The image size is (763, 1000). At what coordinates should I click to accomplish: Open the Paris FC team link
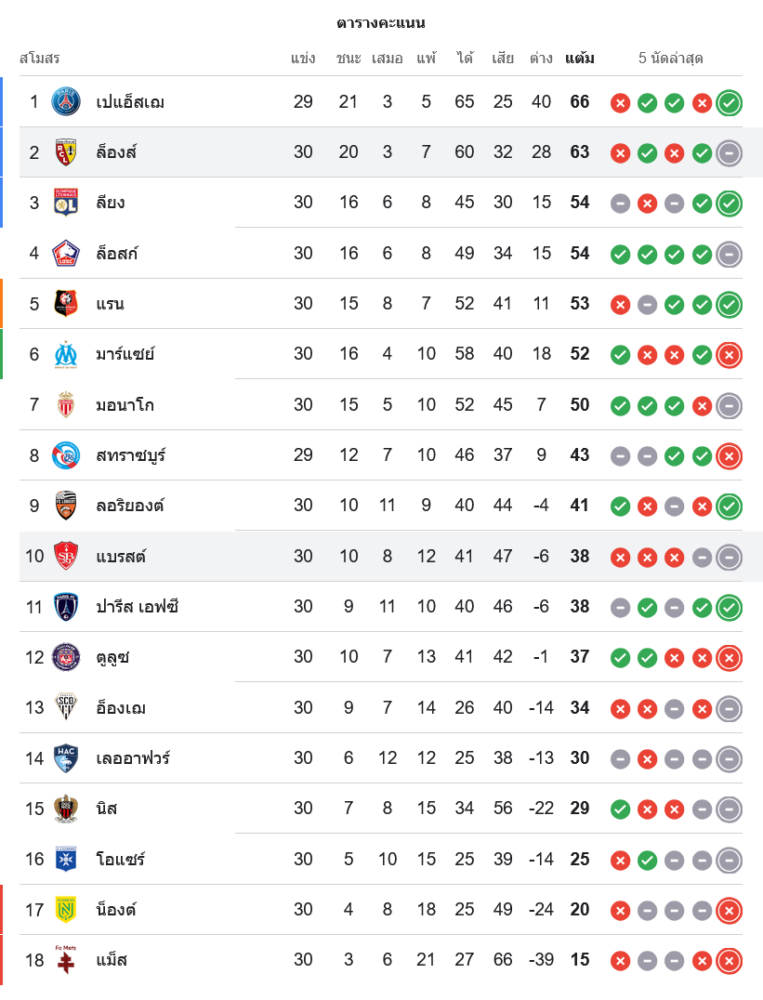pos(137,607)
